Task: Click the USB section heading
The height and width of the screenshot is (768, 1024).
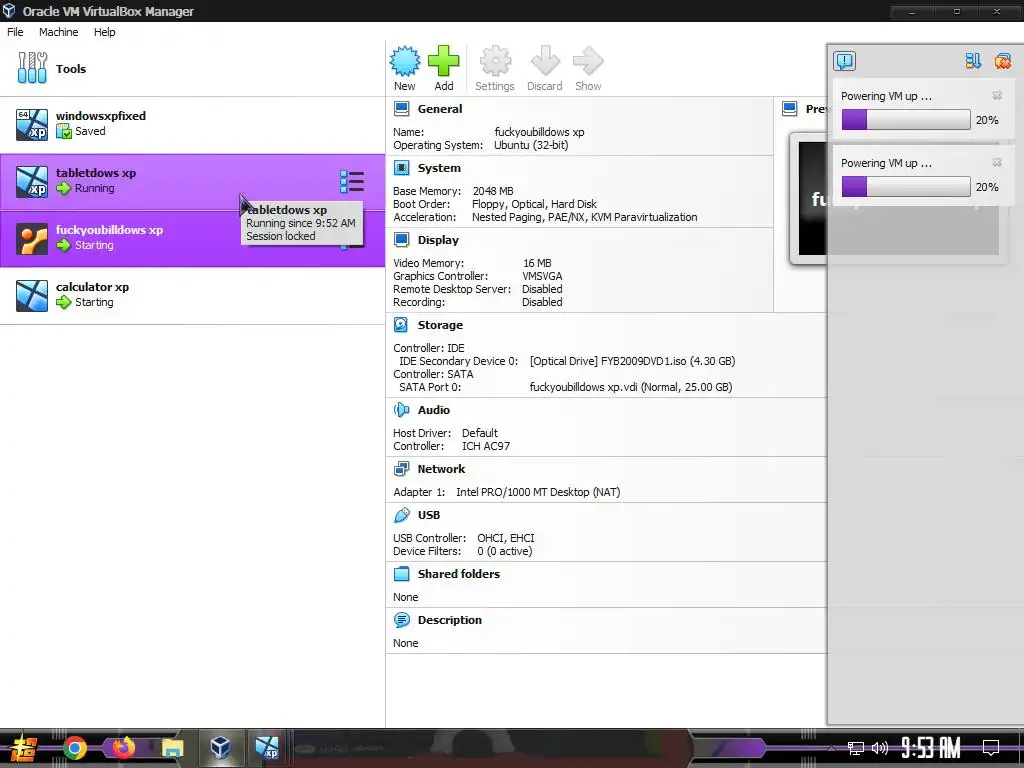Action: click(428, 515)
